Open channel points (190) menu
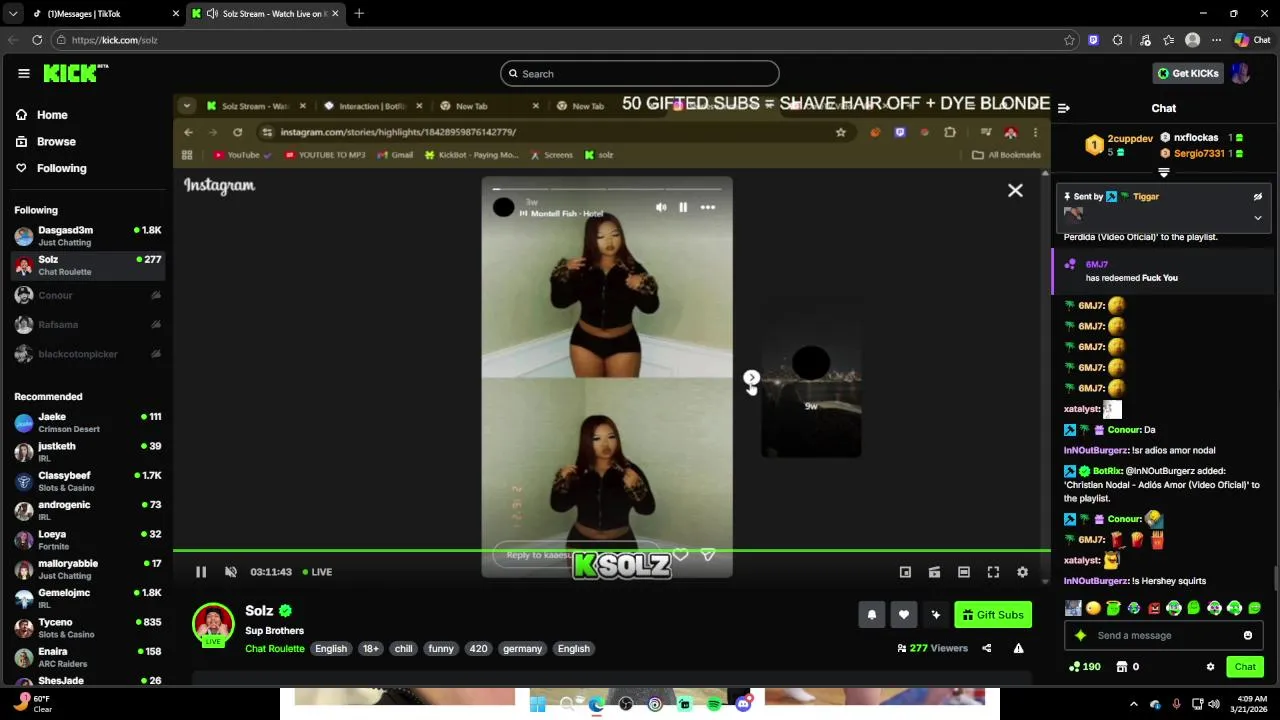 [x=1085, y=667]
